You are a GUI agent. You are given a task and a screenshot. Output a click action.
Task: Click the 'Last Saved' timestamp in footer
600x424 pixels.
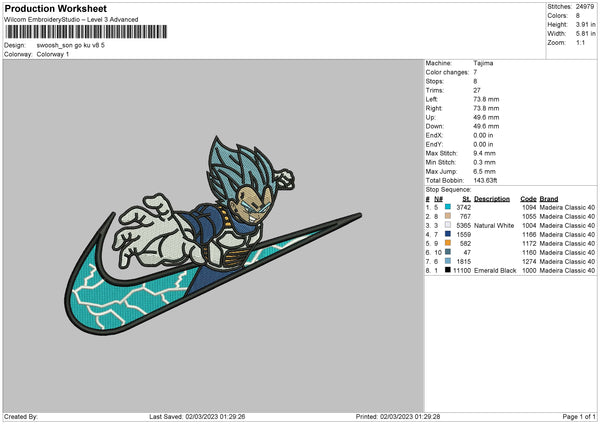[x=197, y=417]
